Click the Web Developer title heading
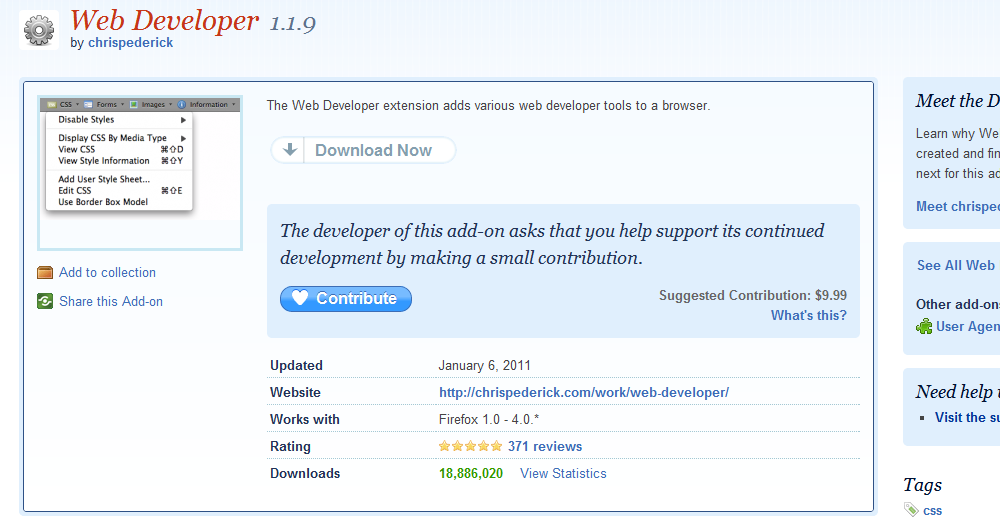Viewport: 1000px width, 518px height. (164, 20)
